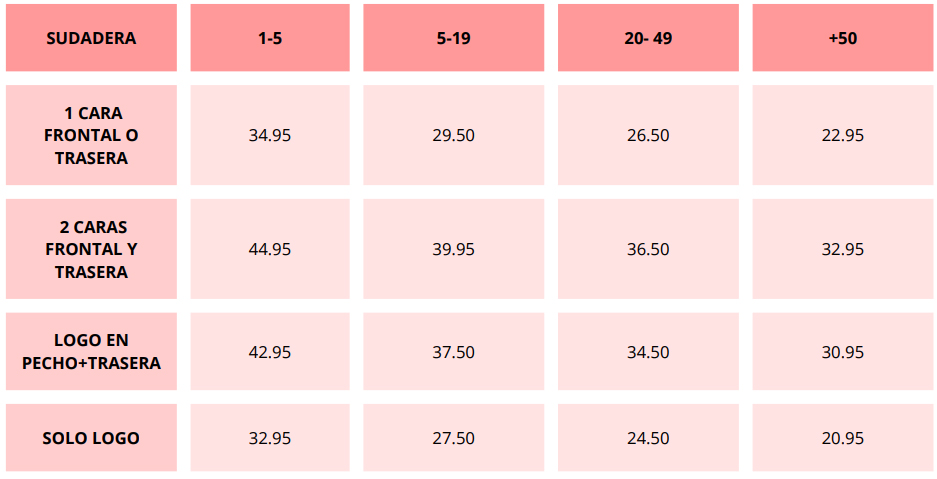937x479 pixels.
Task: Click the 36.50 price cell
Action: tap(648, 249)
